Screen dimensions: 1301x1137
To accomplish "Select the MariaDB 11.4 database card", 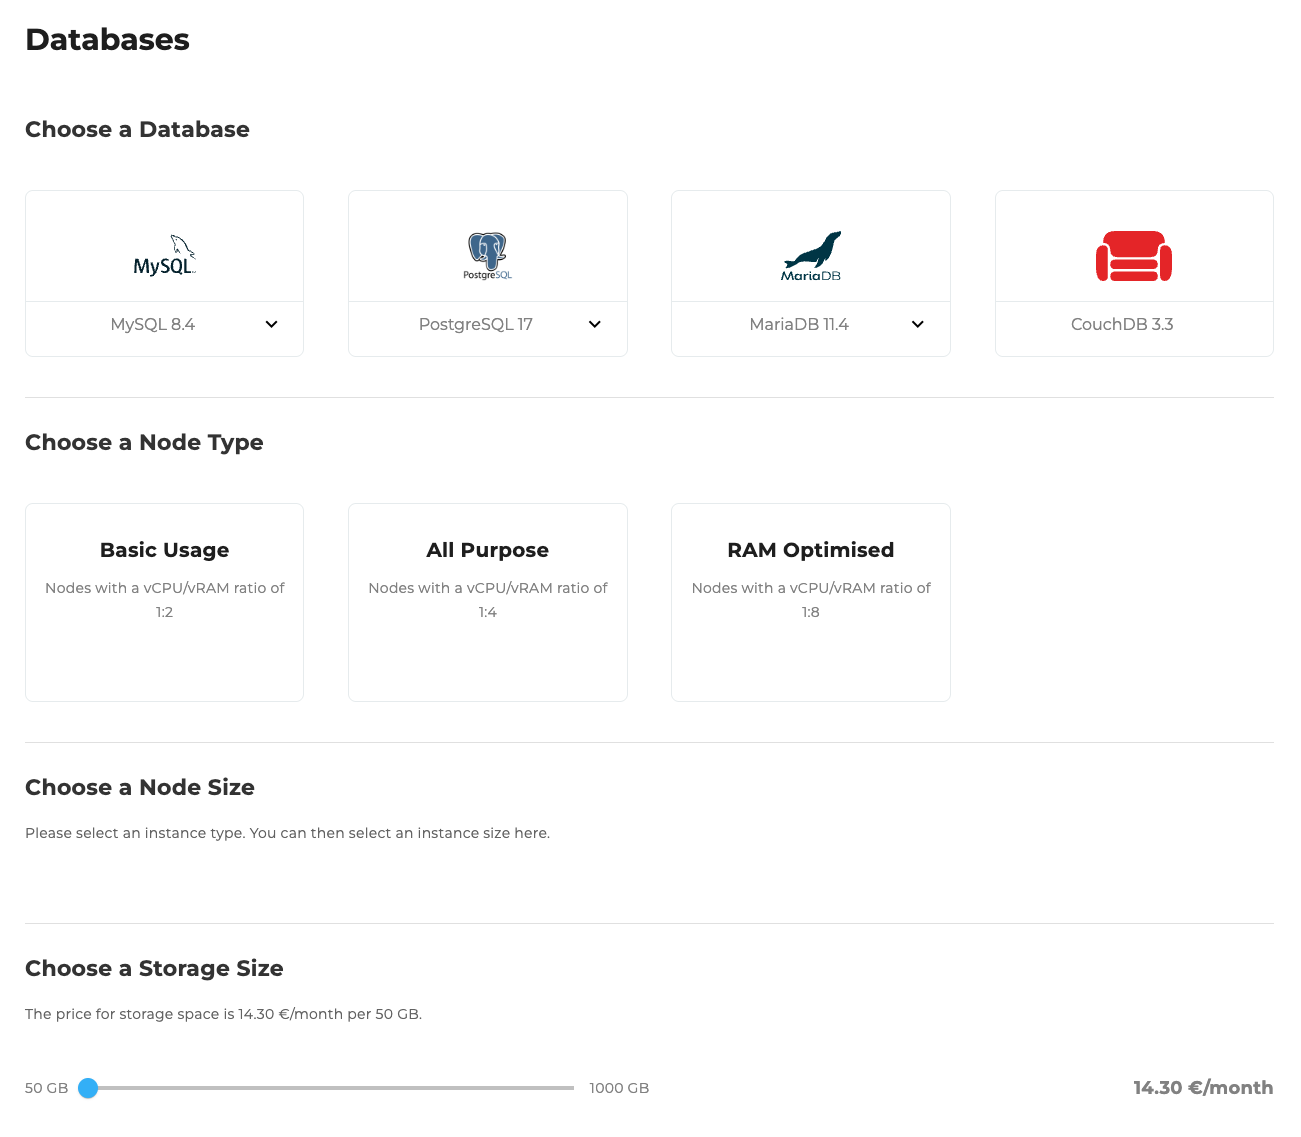I will pyautogui.click(x=810, y=272).
